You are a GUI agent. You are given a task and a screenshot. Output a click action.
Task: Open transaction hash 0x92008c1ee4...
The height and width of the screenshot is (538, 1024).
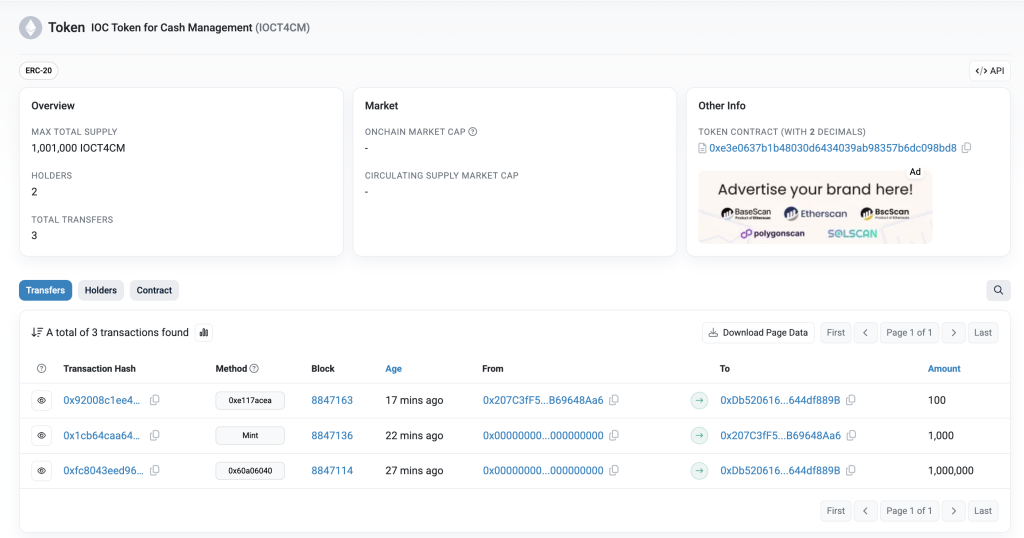pos(101,400)
